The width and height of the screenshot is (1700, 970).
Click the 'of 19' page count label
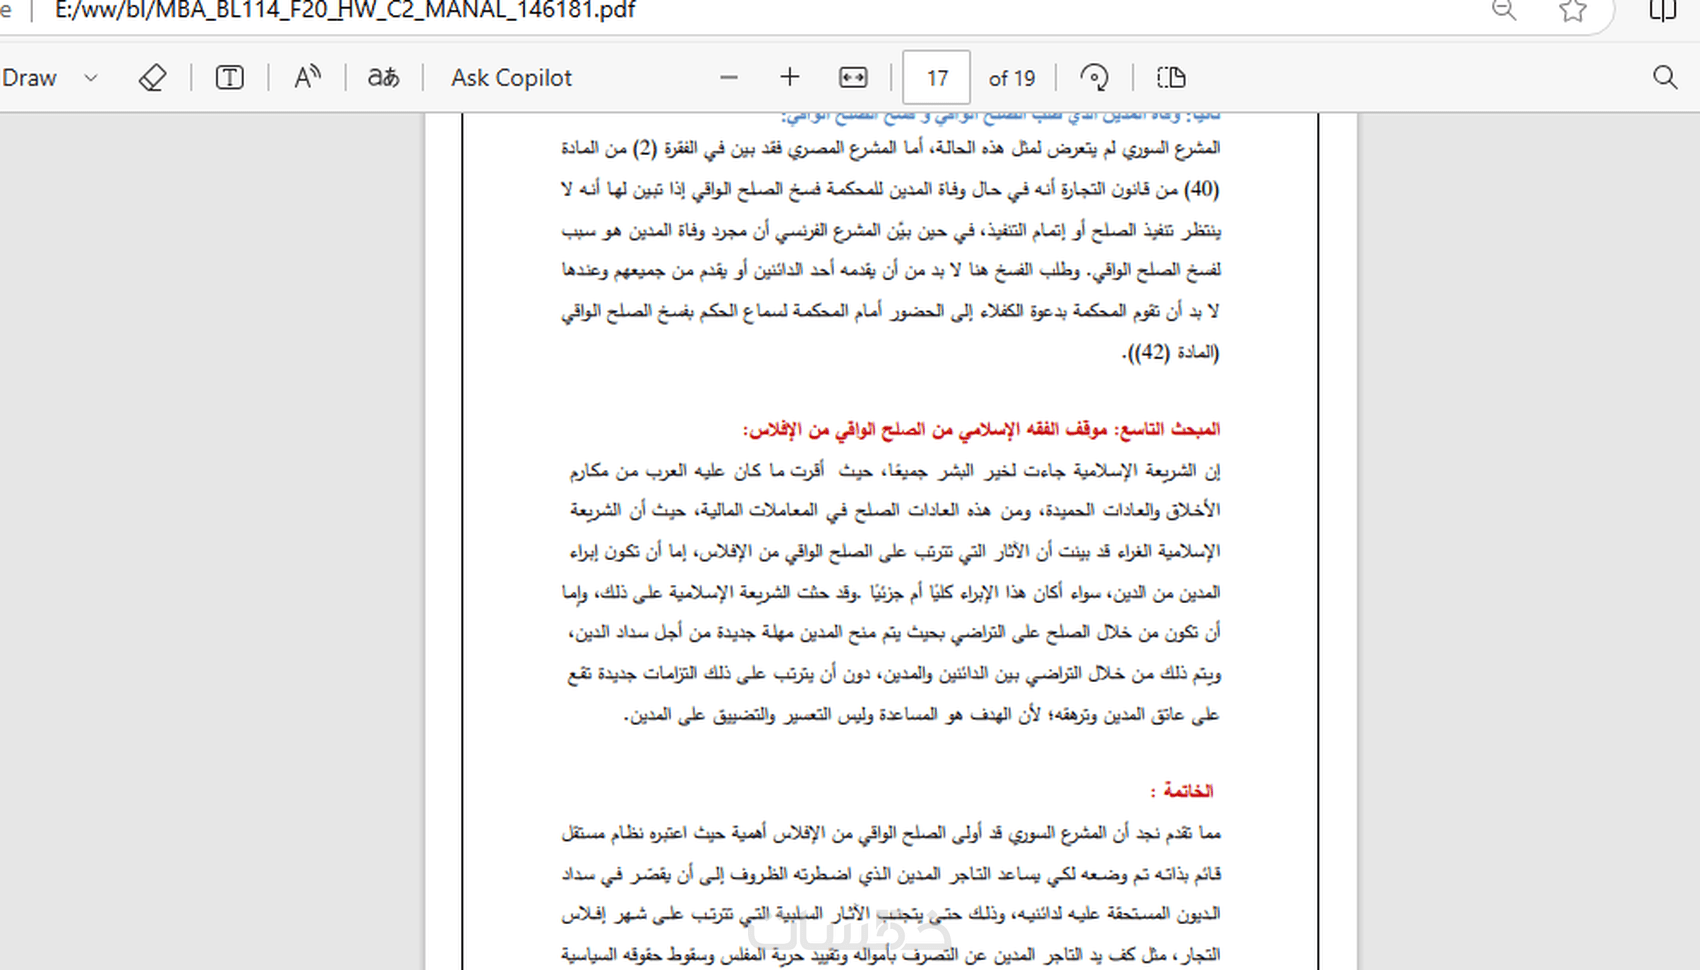click(x=1012, y=78)
